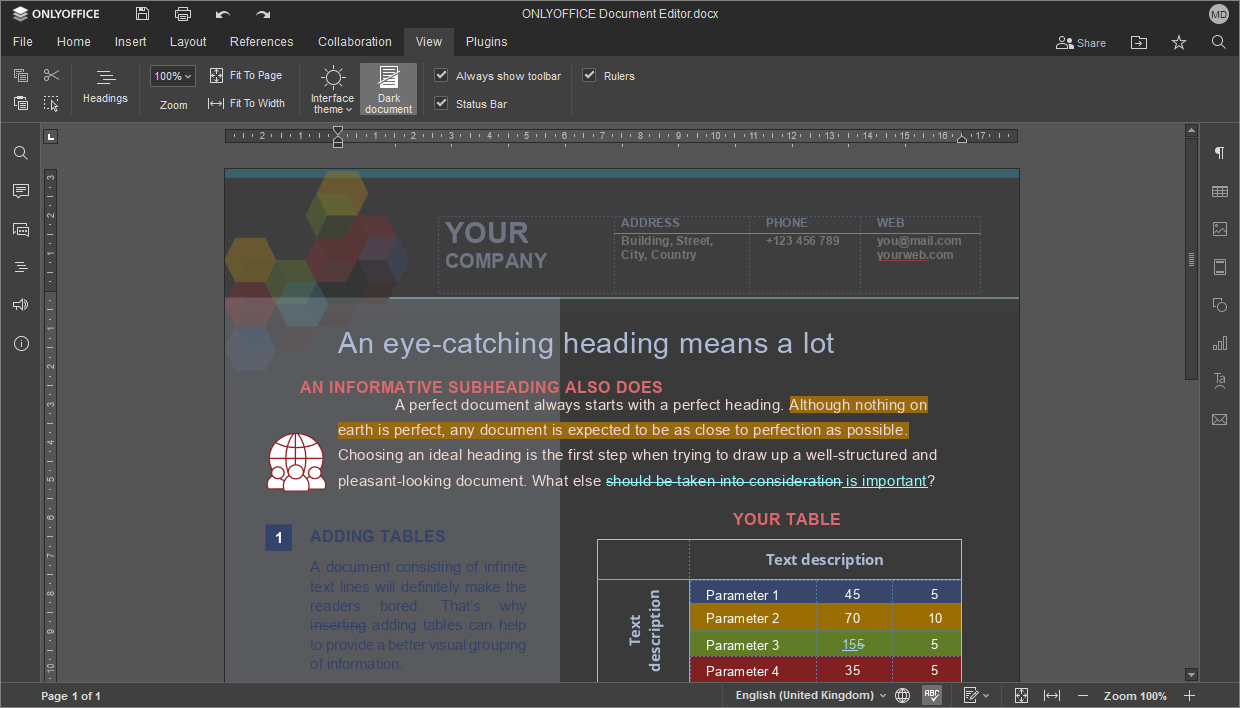Switch to the Insert tab
This screenshot has width=1240, height=708.
[130, 42]
